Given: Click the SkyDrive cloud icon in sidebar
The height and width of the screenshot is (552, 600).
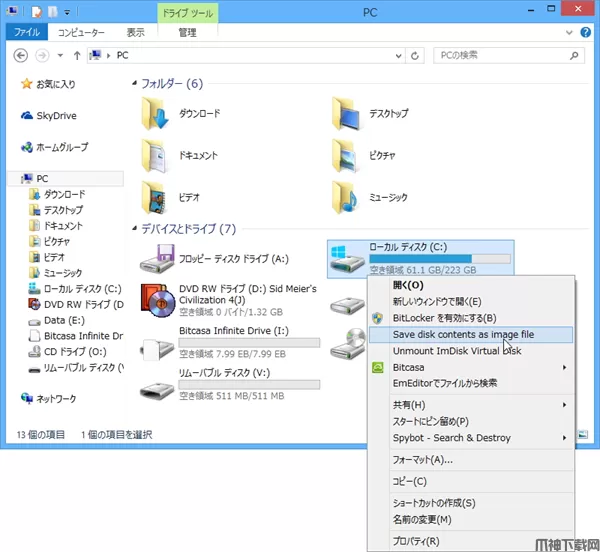Looking at the screenshot, I should pos(26,115).
